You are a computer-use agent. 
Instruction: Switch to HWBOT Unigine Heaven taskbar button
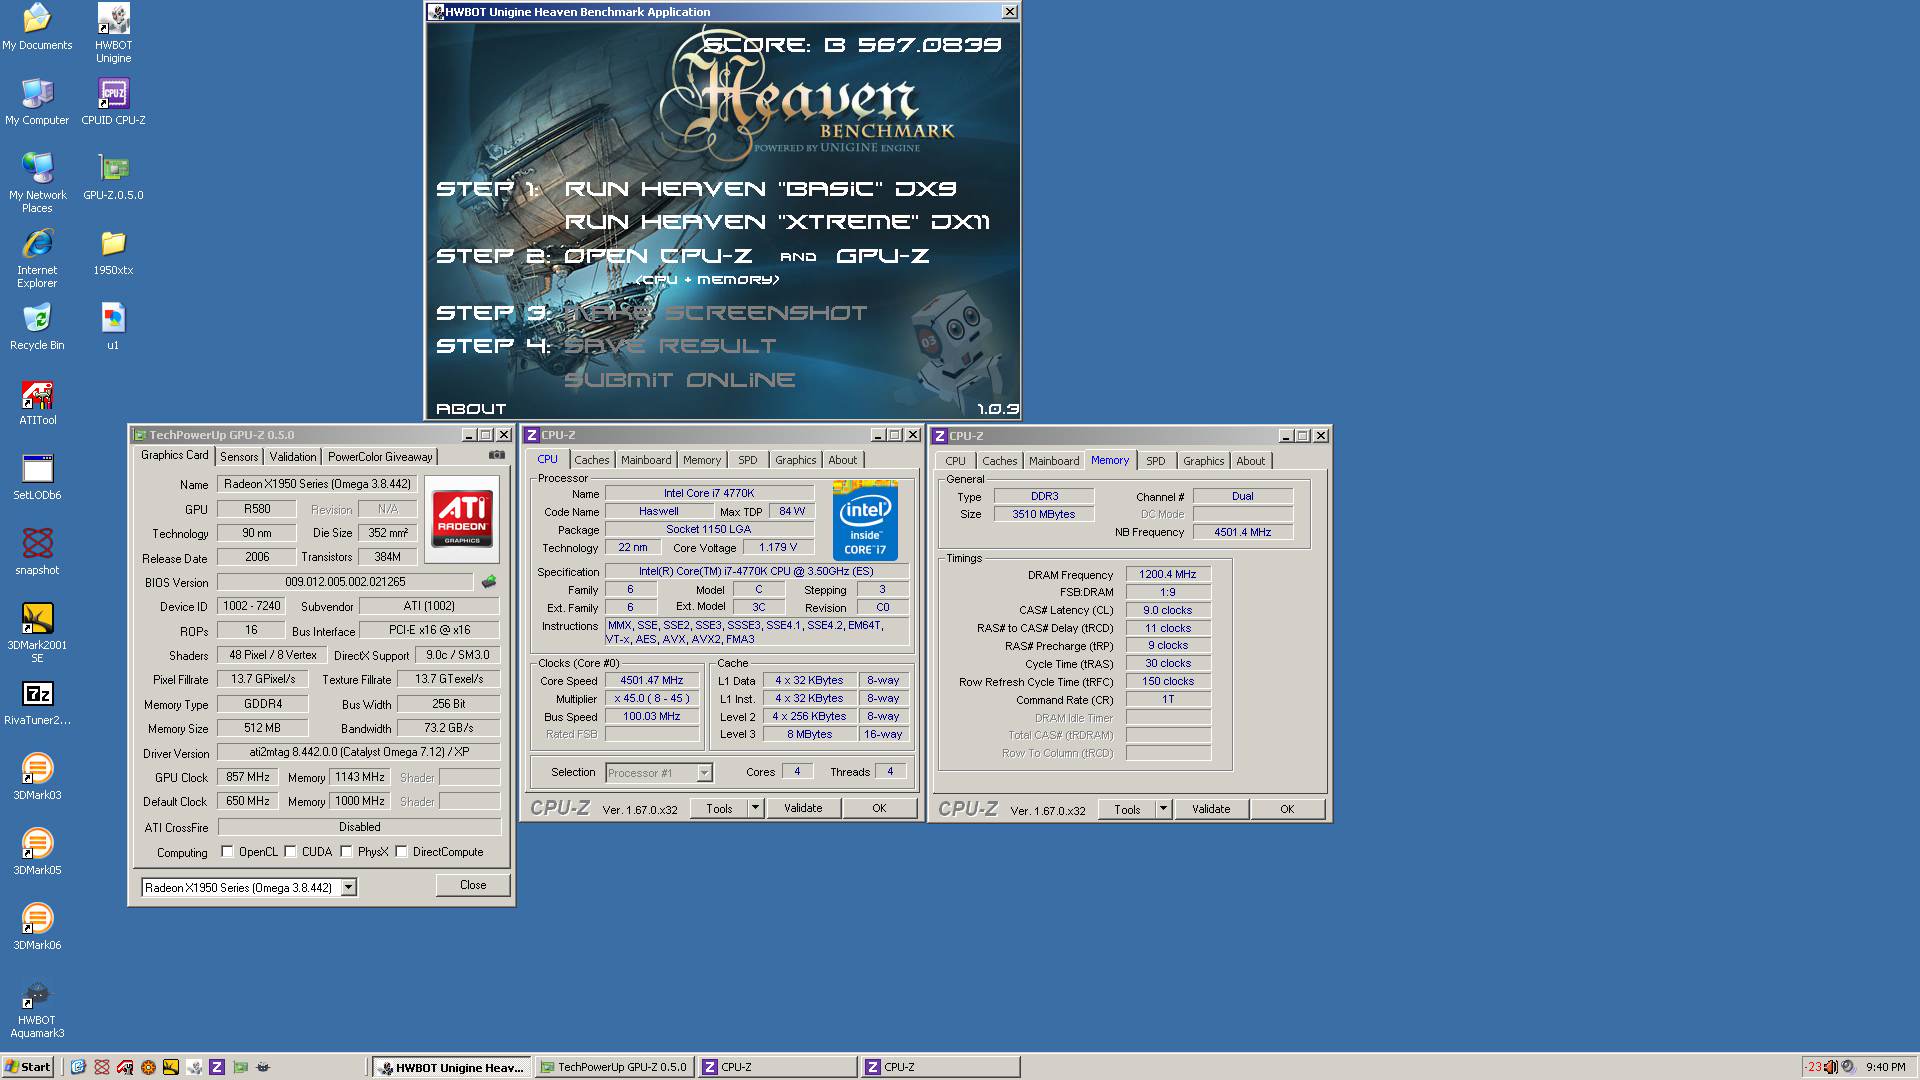[x=451, y=1067]
